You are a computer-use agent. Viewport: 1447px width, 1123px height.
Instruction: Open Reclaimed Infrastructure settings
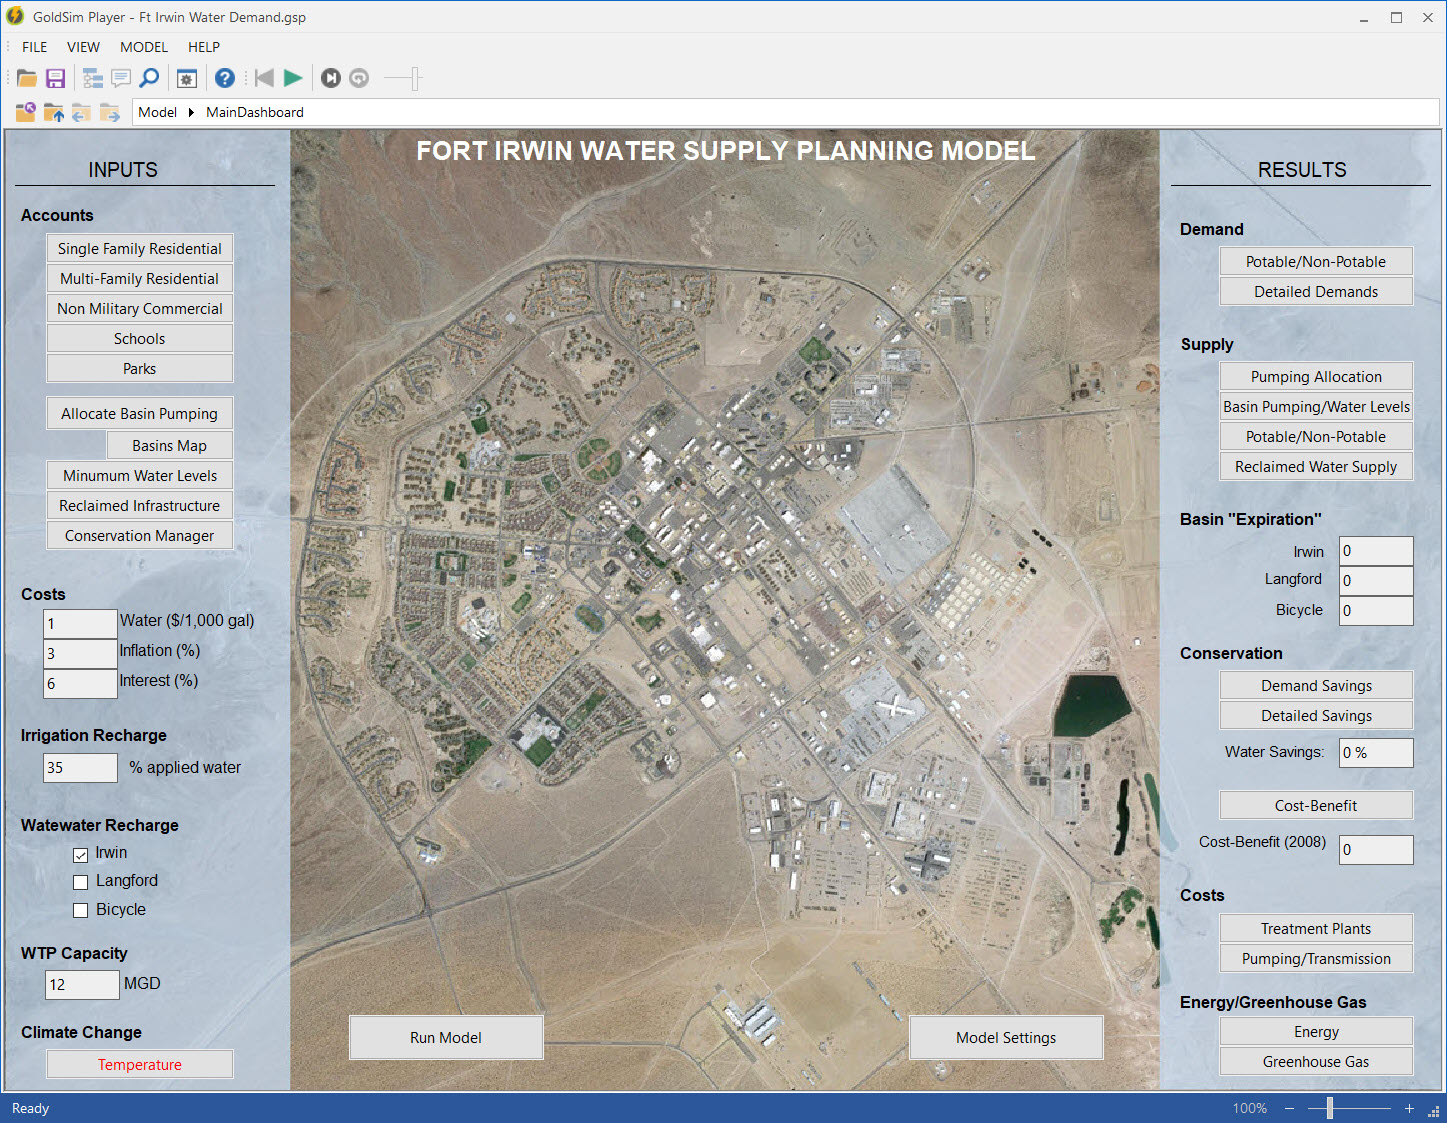[x=140, y=505]
